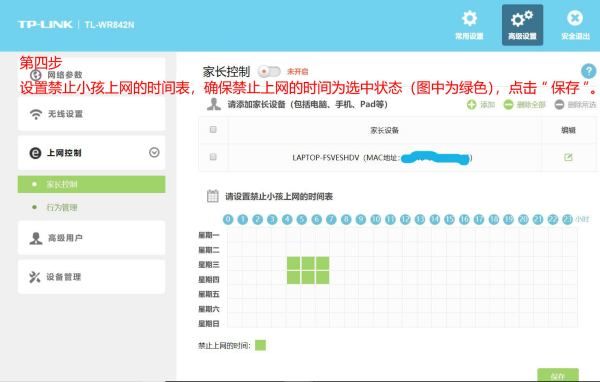This screenshot has height=382, width=600.
Task: Click green 禁止上网的时间 legend swatch
Action: (x=260, y=345)
